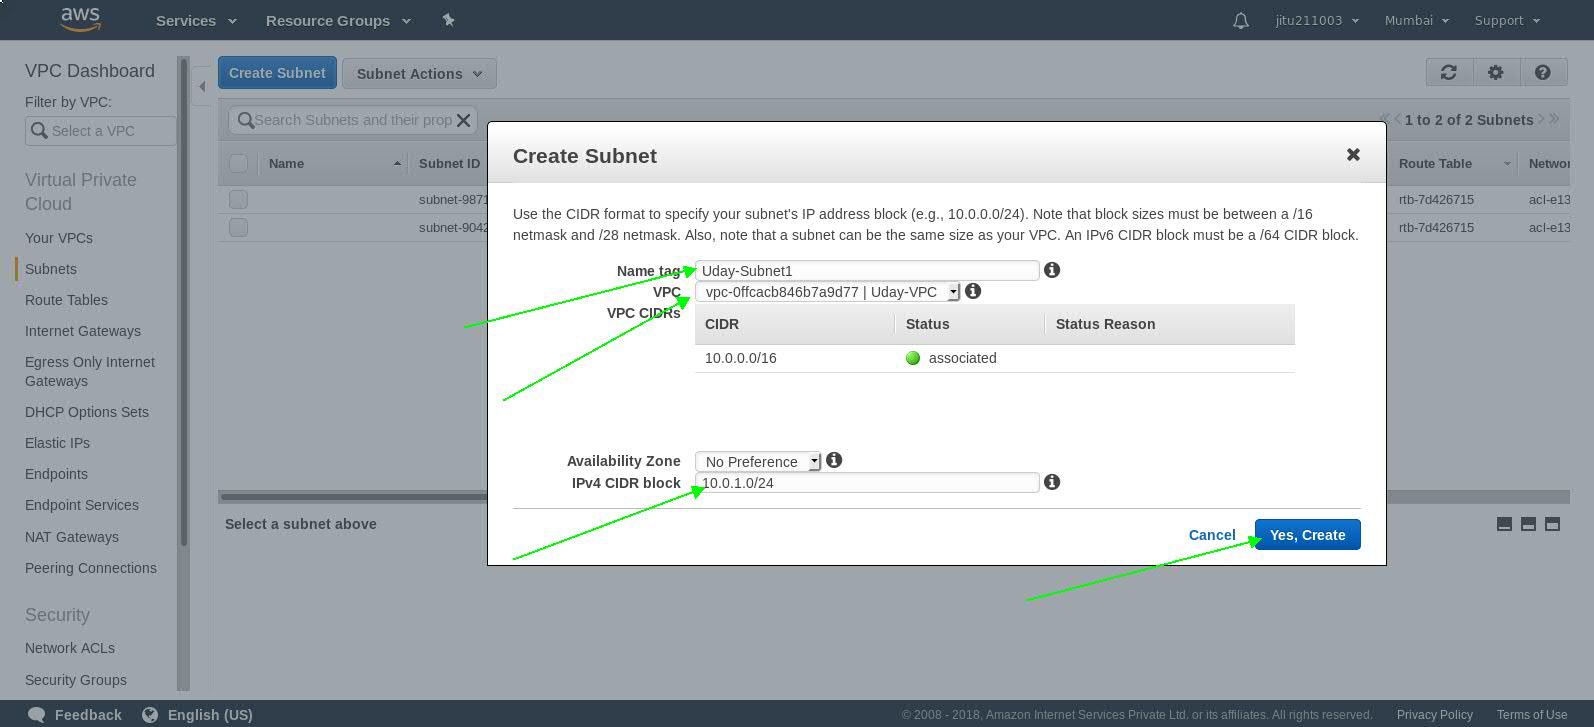
Task: Open table settings gear icon
Action: click(x=1496, y=72)
